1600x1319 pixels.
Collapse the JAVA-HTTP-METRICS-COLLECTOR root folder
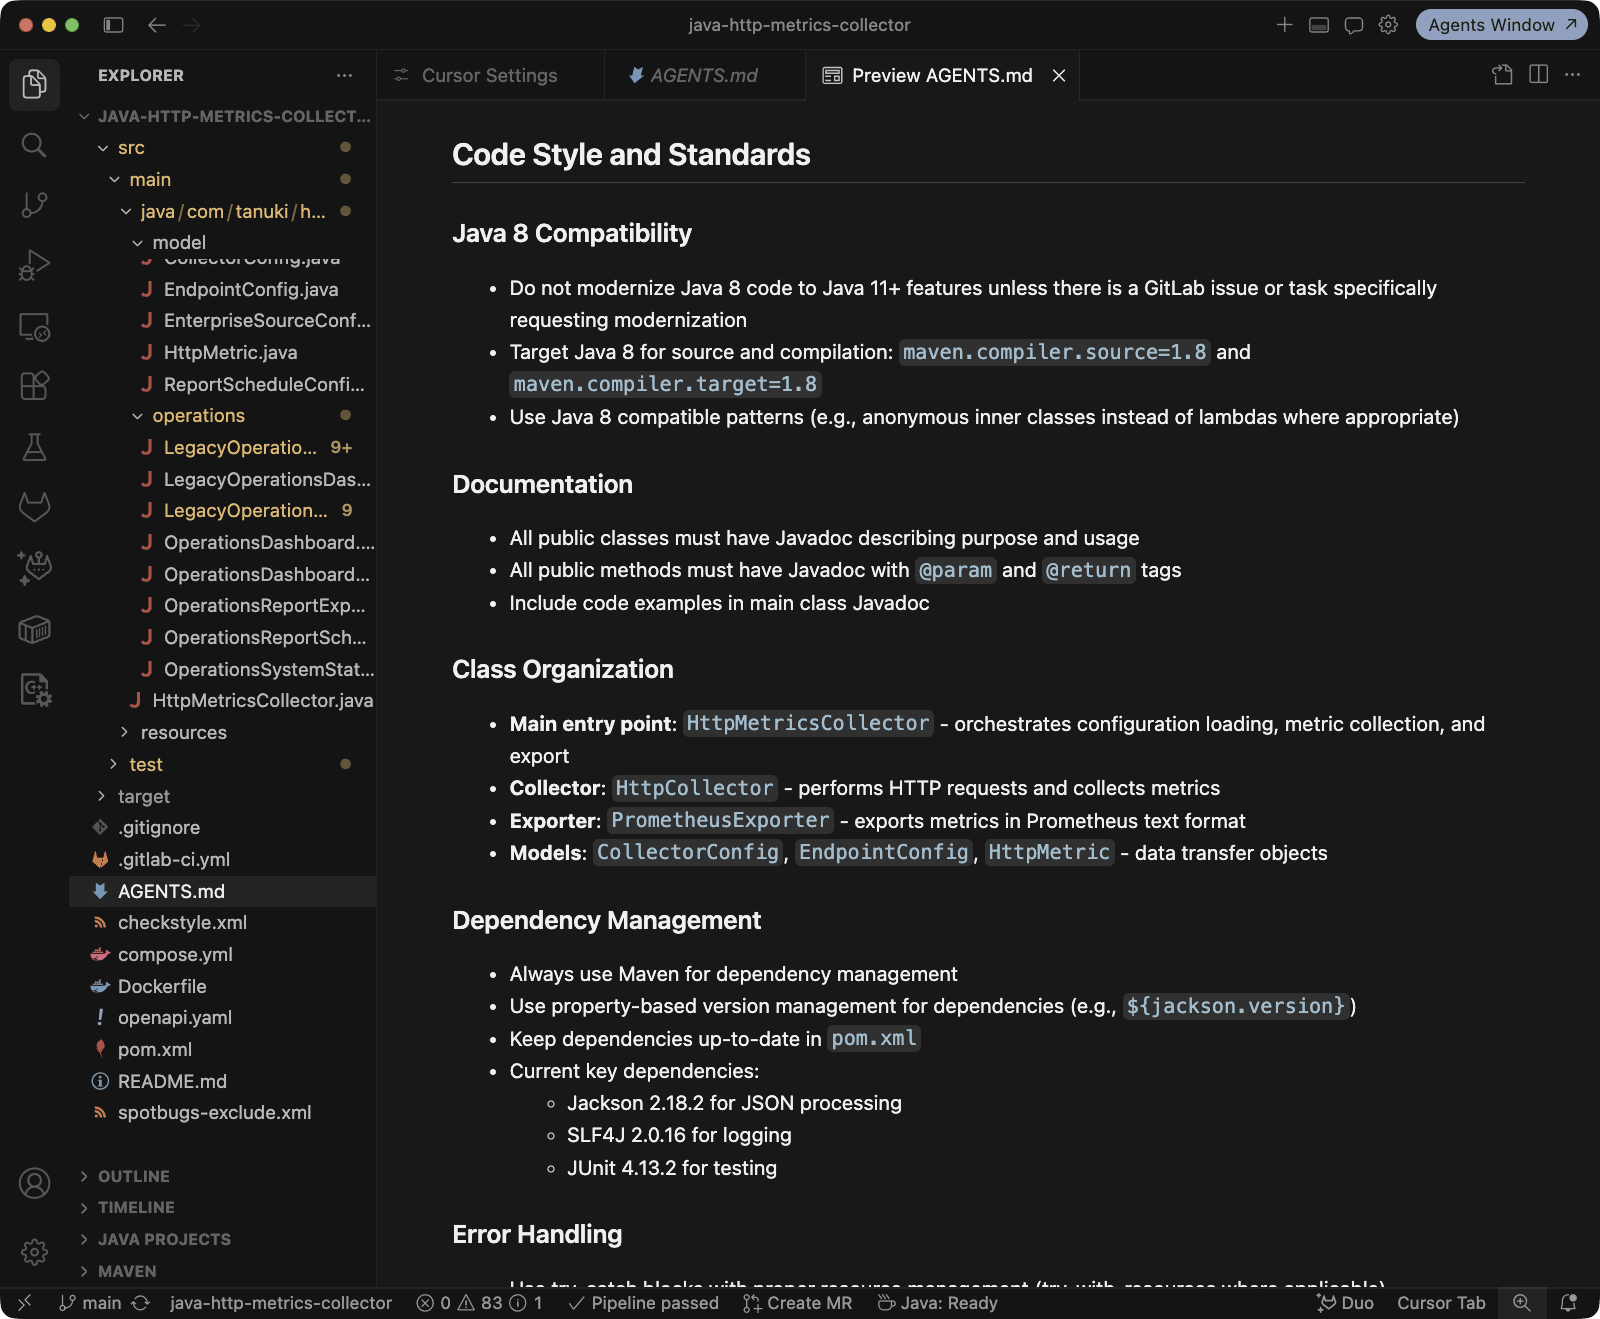(x=223, y=116)
